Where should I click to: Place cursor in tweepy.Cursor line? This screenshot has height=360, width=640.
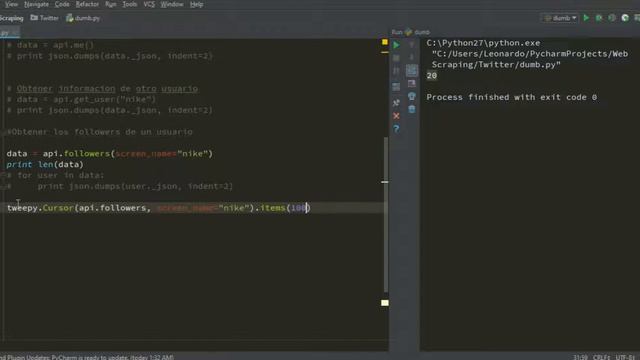point(158,208)
